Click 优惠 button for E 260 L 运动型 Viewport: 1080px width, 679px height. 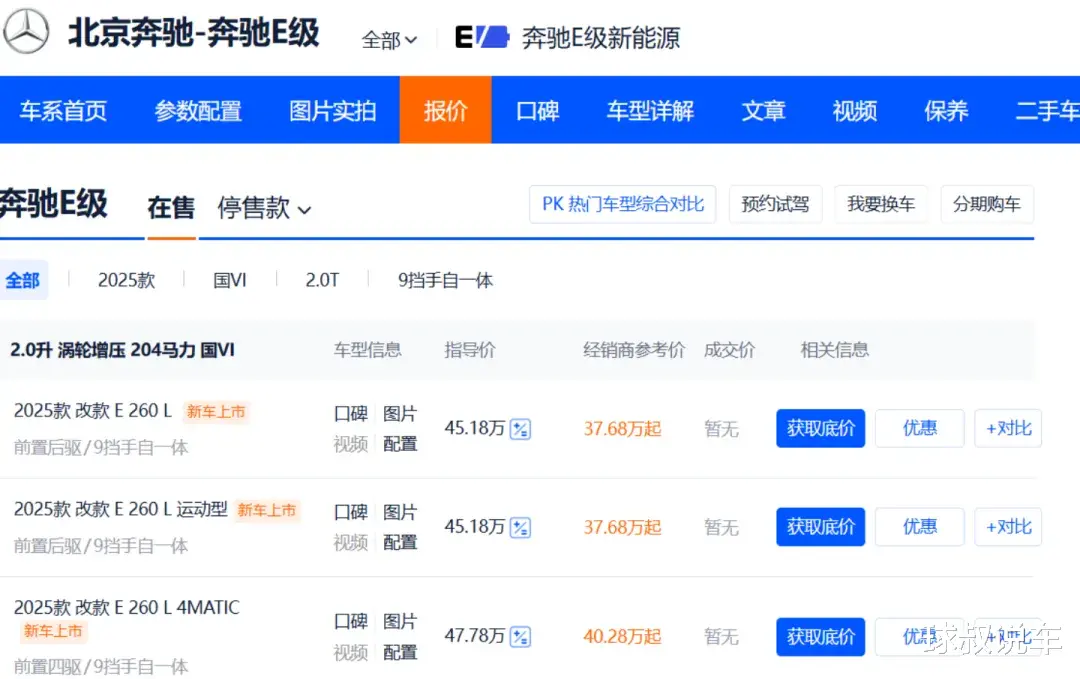(920, 527)
